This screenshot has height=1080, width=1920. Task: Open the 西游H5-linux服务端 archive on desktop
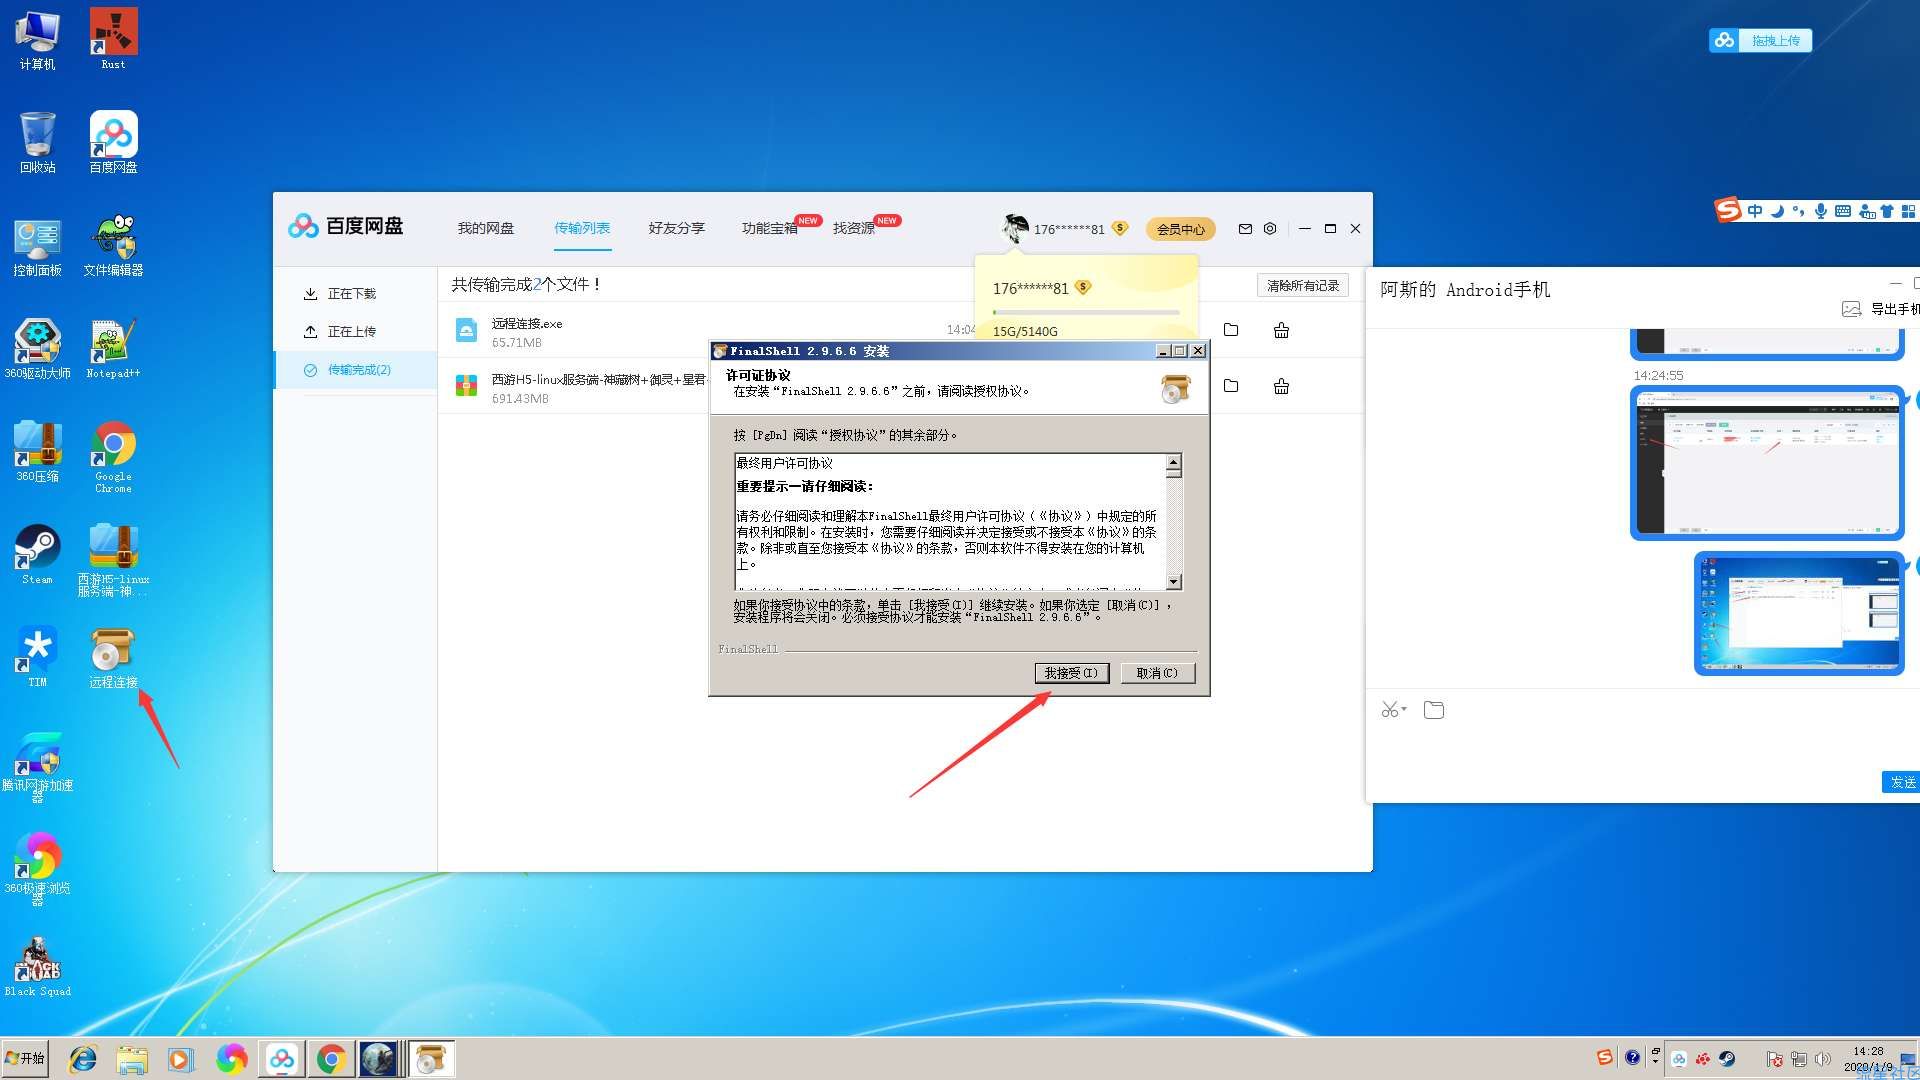coord(113,560)
